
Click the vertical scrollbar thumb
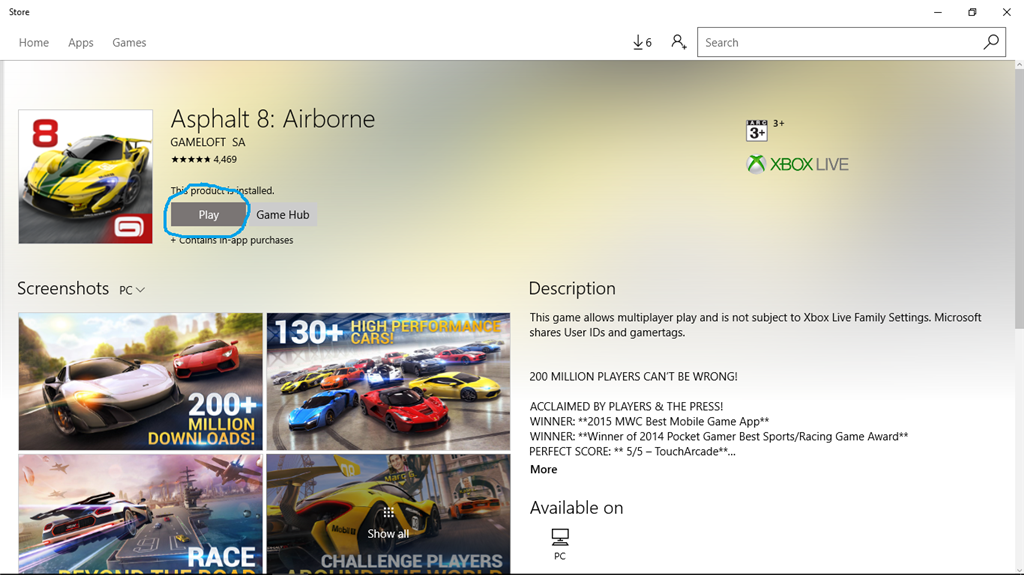tap(1019, 199)
